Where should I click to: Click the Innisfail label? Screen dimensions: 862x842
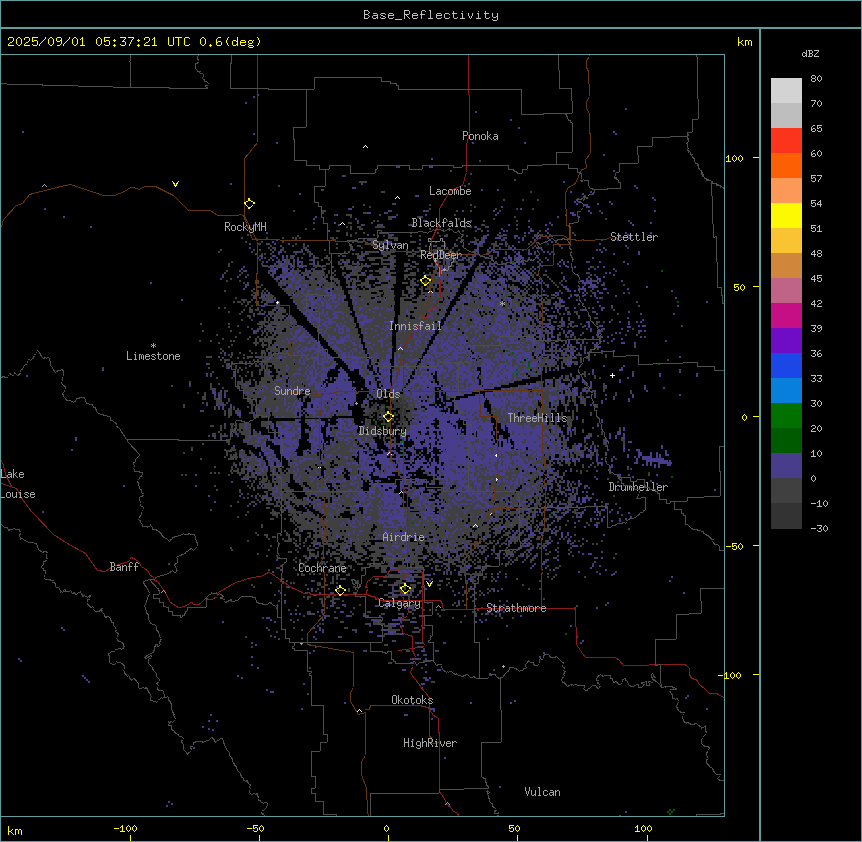pos(415,326)
